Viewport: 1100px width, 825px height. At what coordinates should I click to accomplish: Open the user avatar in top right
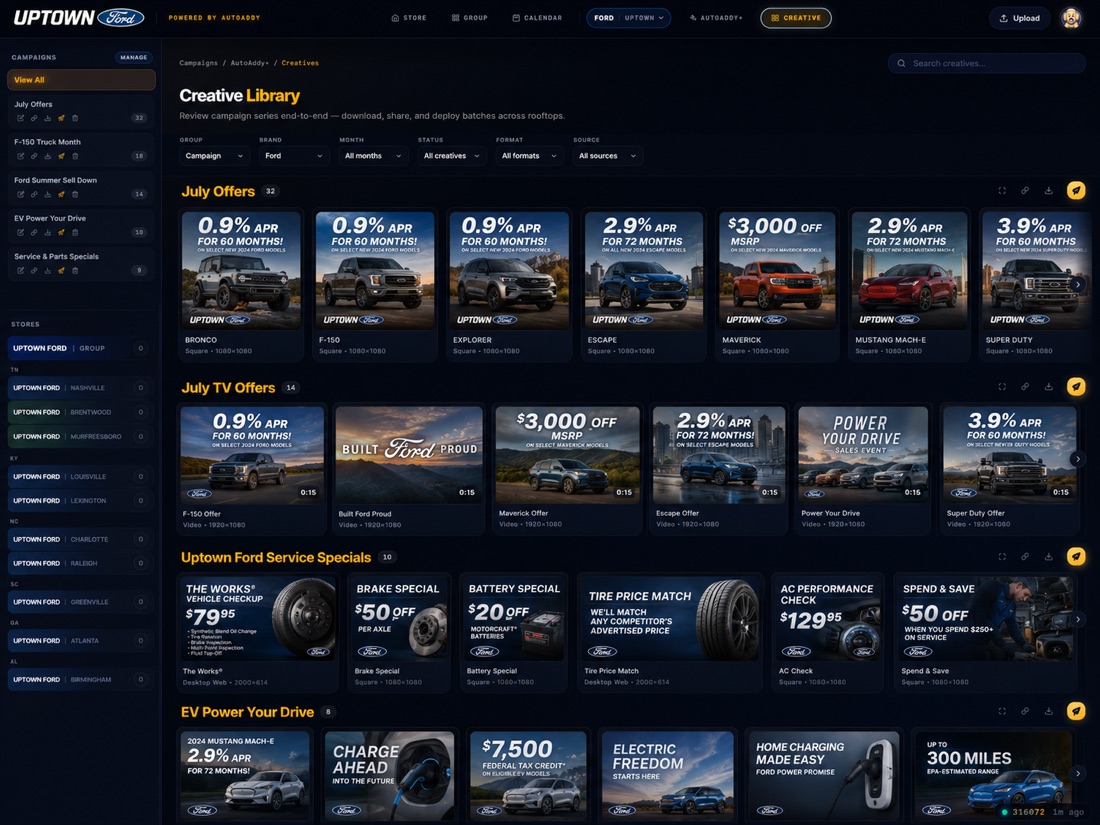(x=1071, y=18)
